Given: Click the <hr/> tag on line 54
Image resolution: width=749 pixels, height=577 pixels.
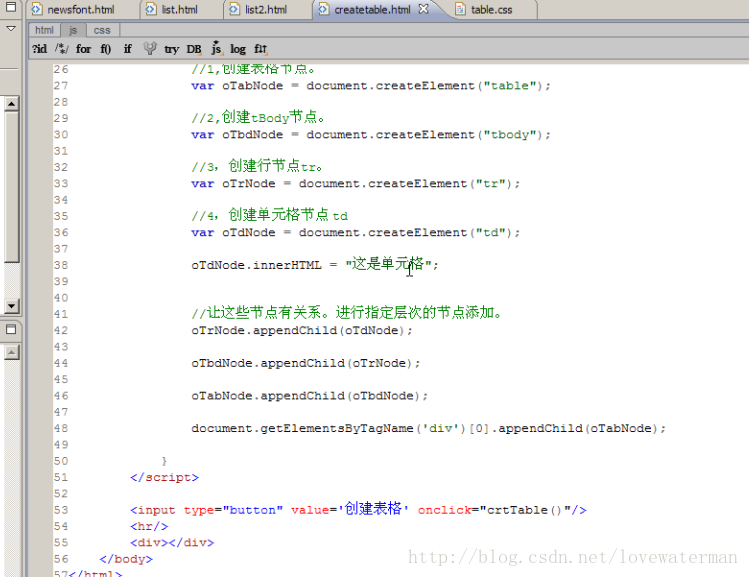Looking at the screenshot, I should click(149, 526).
